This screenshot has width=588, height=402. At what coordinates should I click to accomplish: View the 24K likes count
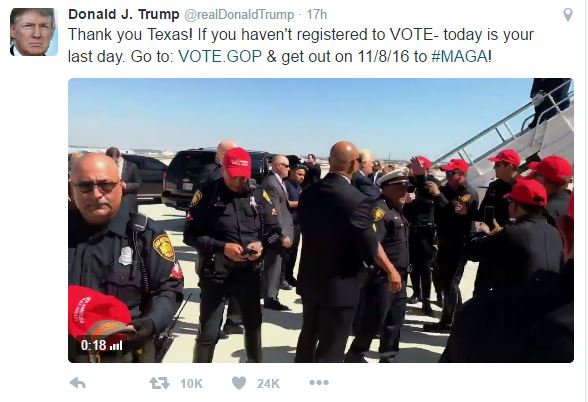coord(268,384)
